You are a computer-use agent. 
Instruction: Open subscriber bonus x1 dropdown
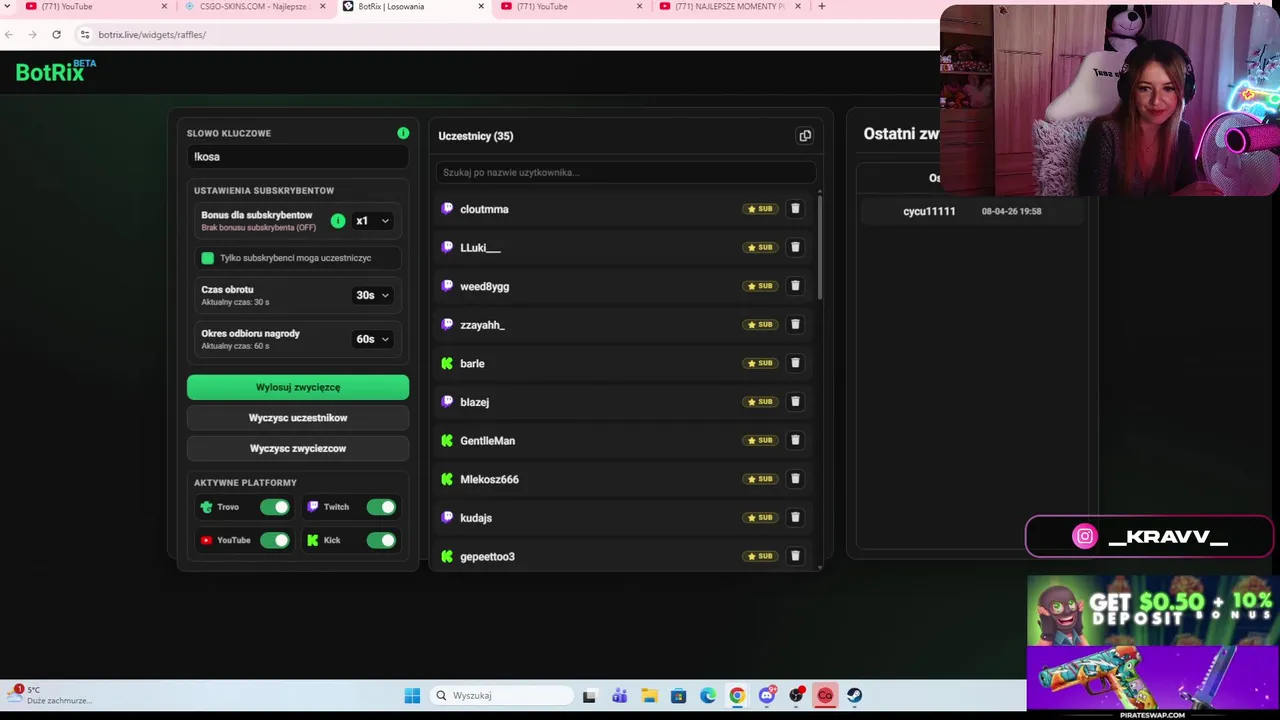(372, 221)
